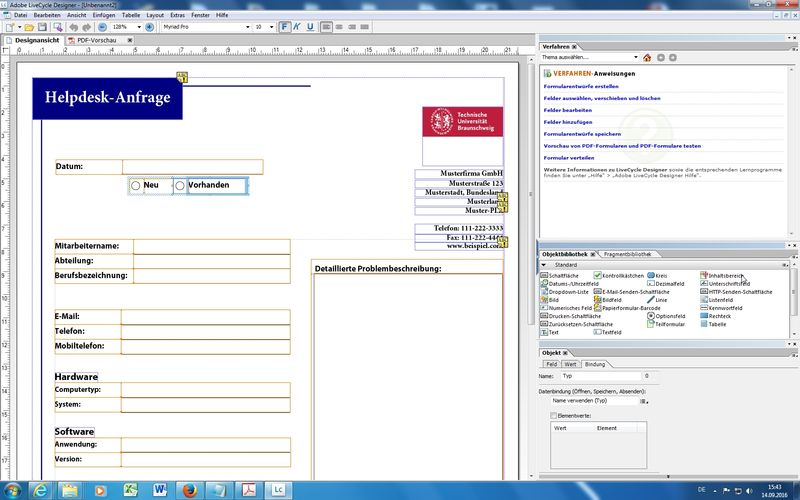Open the Einfügen menu
This screenshot has width=800, height=500.
(x=105, y=15)
